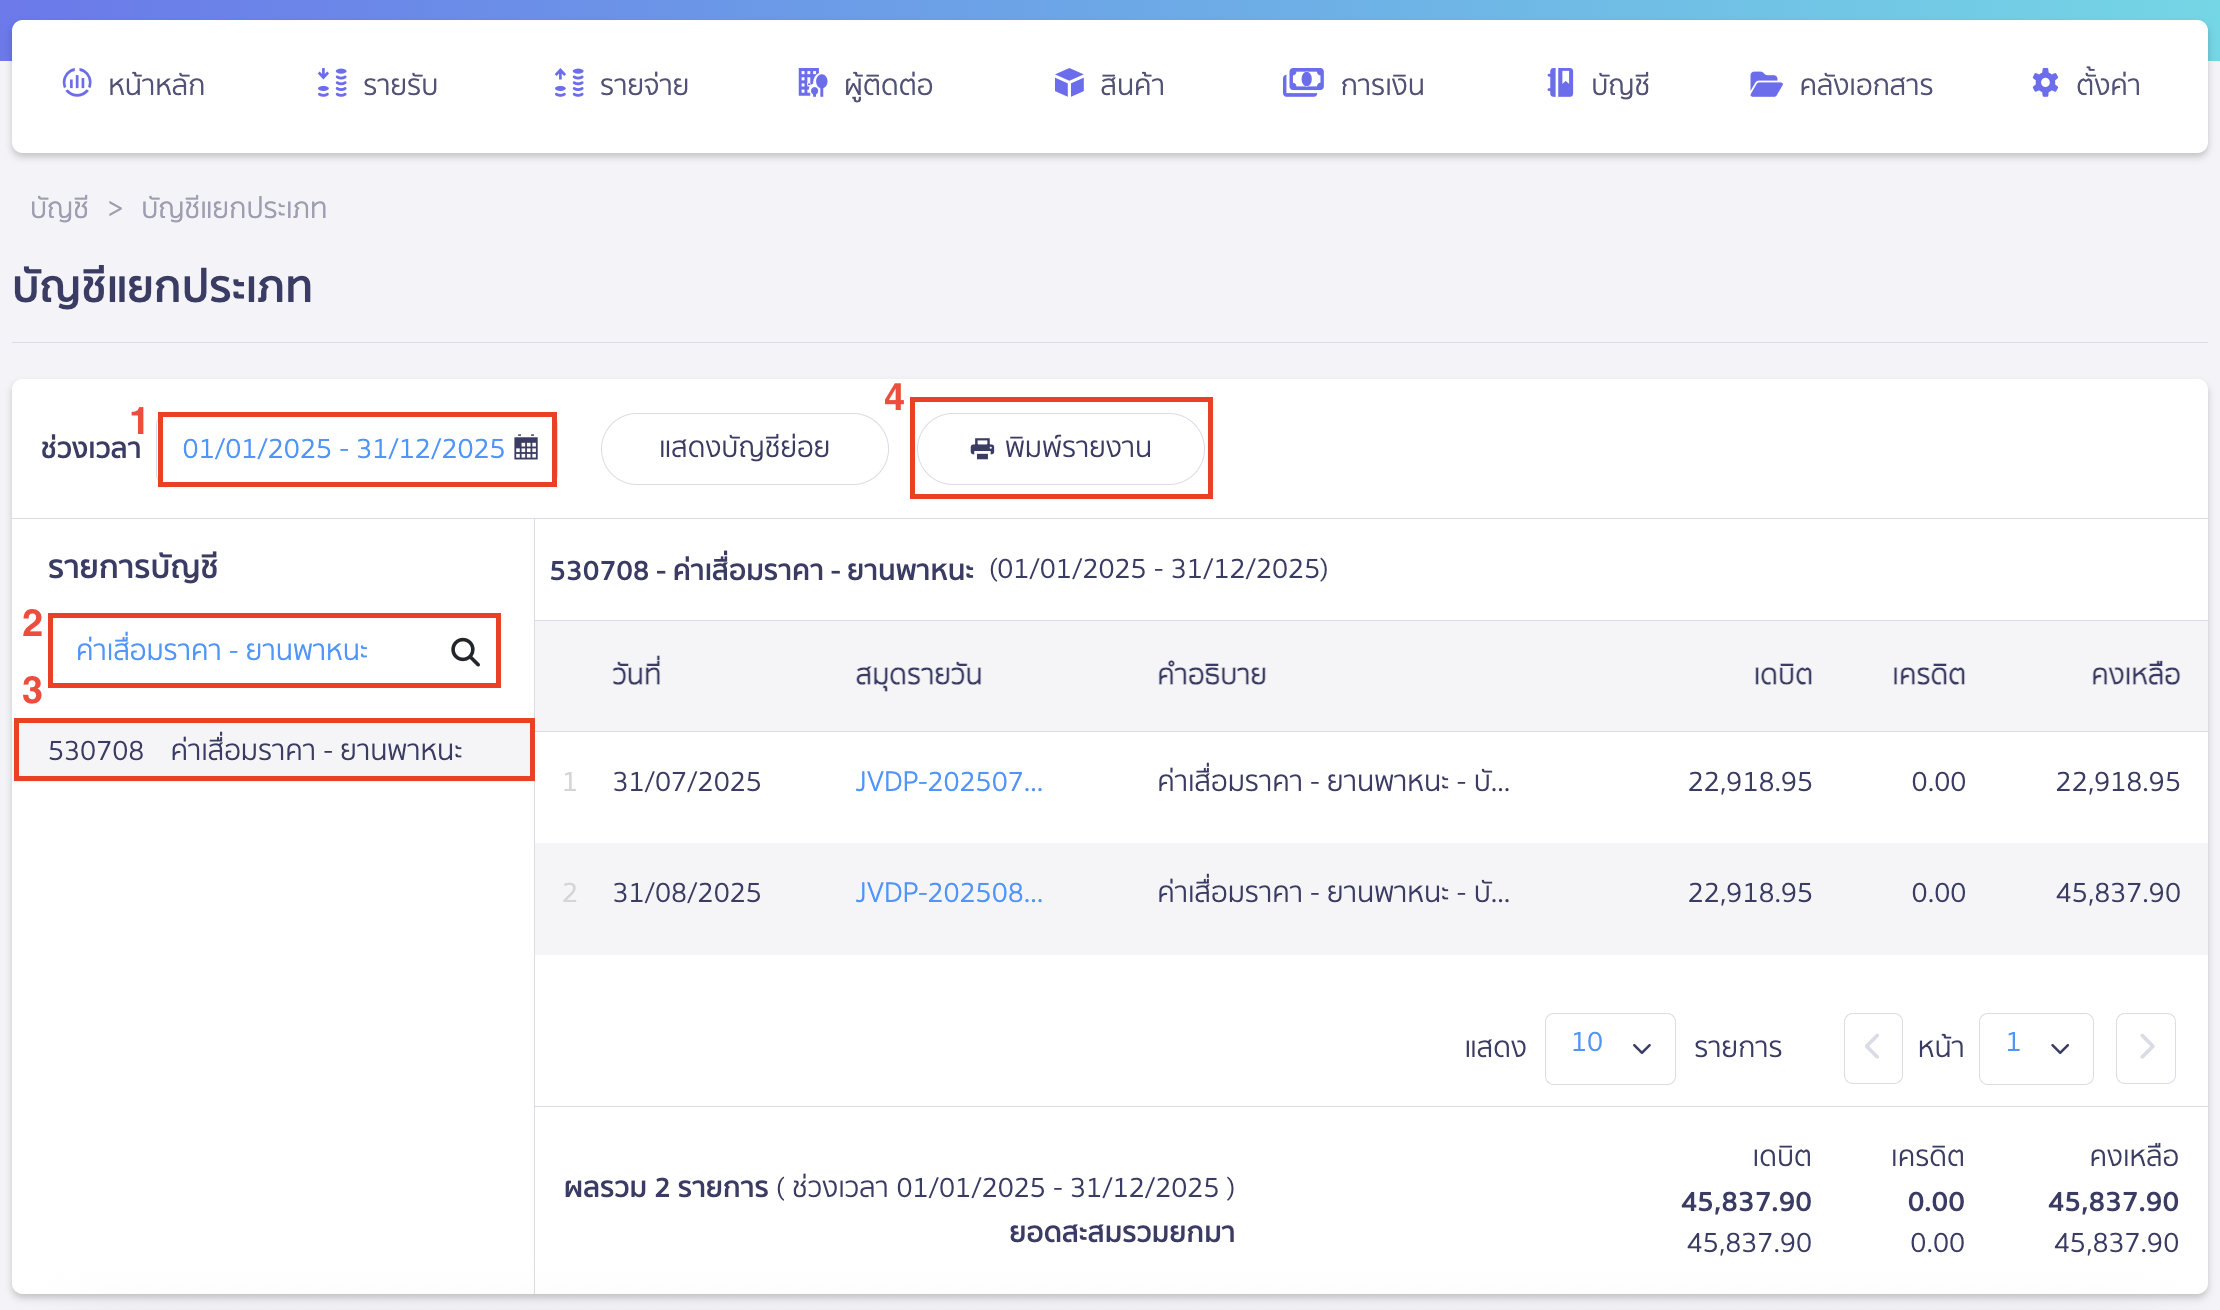Click the folder icon for คลังเอกสาร
Screen dimensions: 2220x1310
1766,84
